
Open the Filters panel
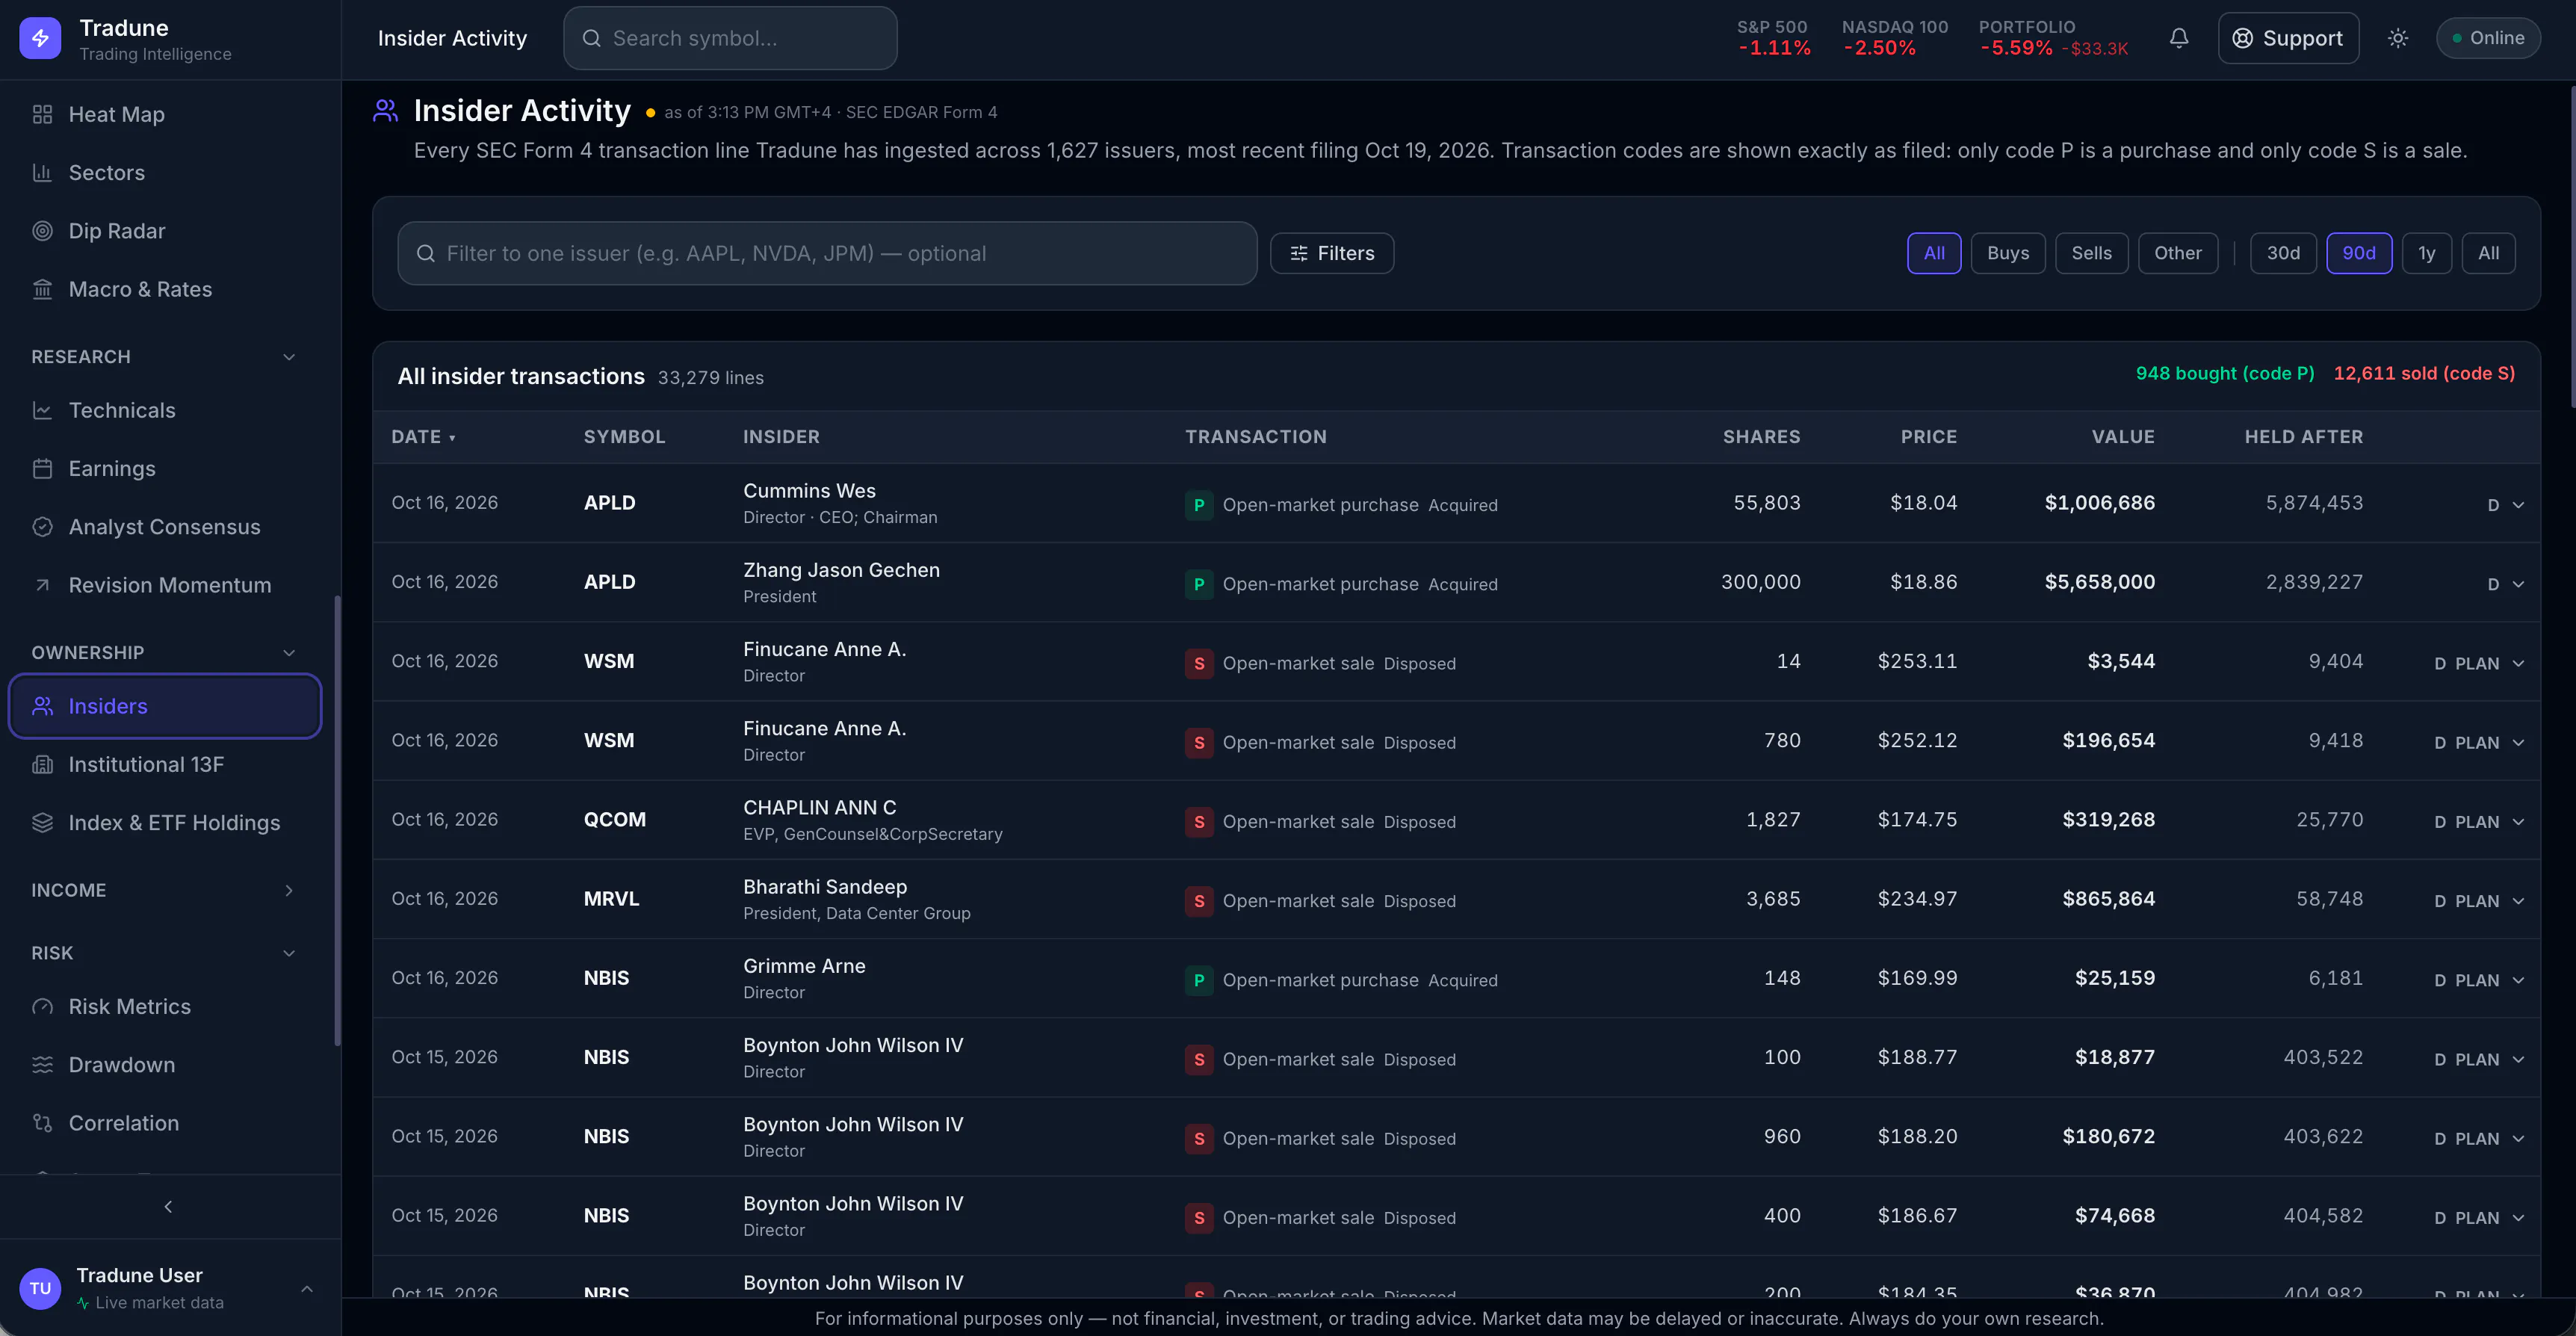[x=1332, y=253]
